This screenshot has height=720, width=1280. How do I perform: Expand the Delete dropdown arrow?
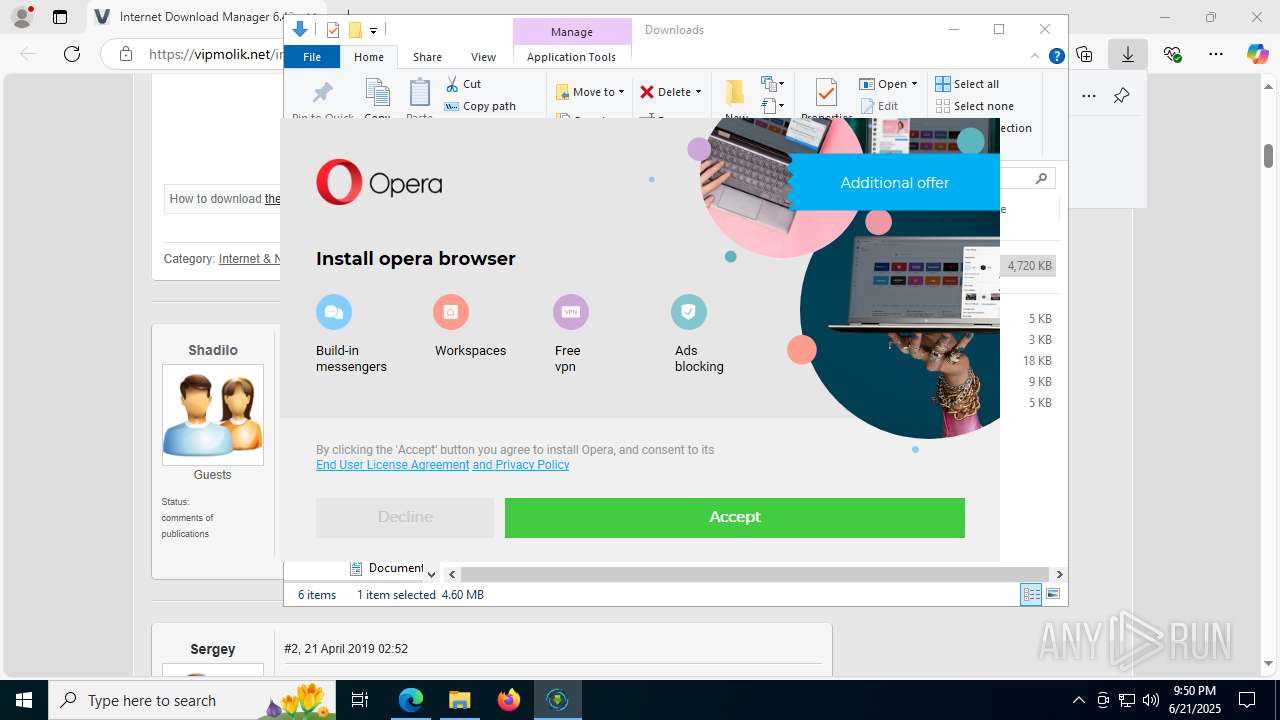[x=698, y=92]
